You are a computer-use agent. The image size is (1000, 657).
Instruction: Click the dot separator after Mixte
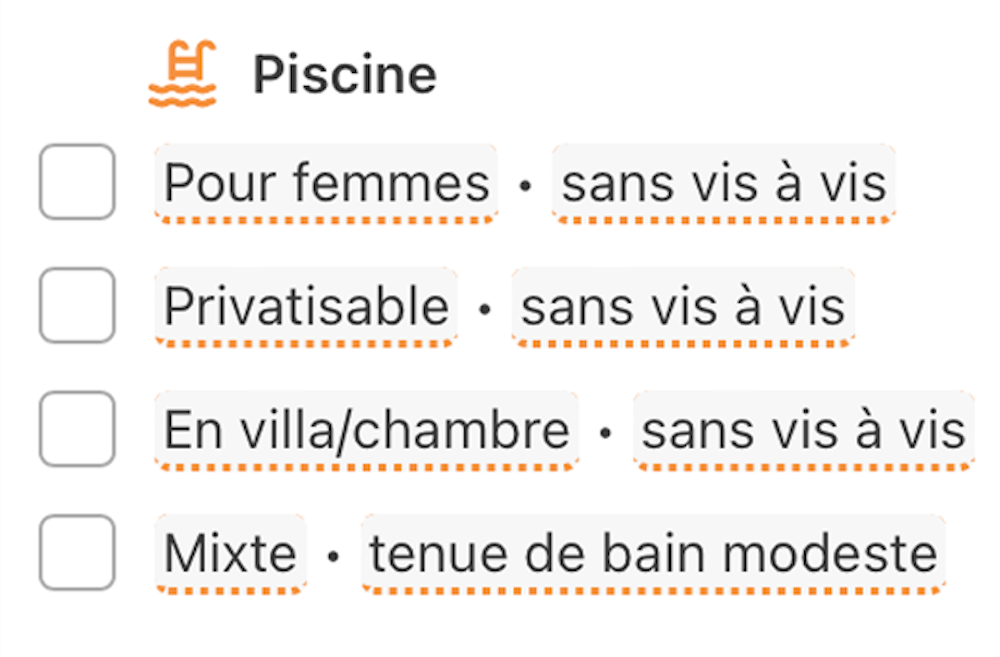[x=333, y=555]
